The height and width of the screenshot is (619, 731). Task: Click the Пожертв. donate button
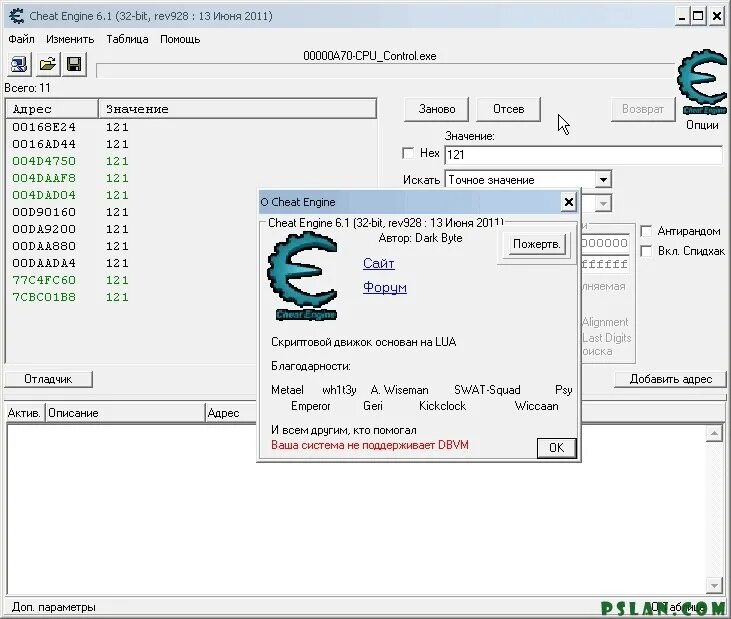(536, 244)
